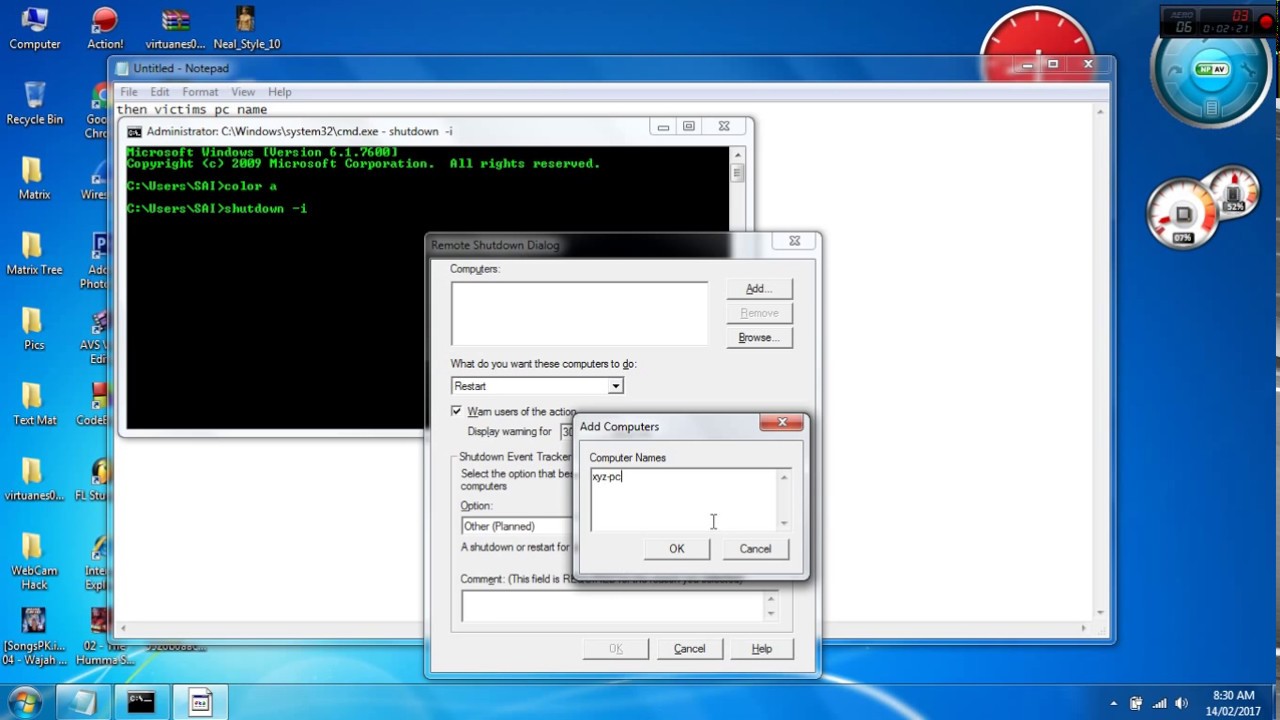The image size is (1280, 720).
Task: Open Notepad Edit menu
Action: pyautogui.click(x=160, y=92)
